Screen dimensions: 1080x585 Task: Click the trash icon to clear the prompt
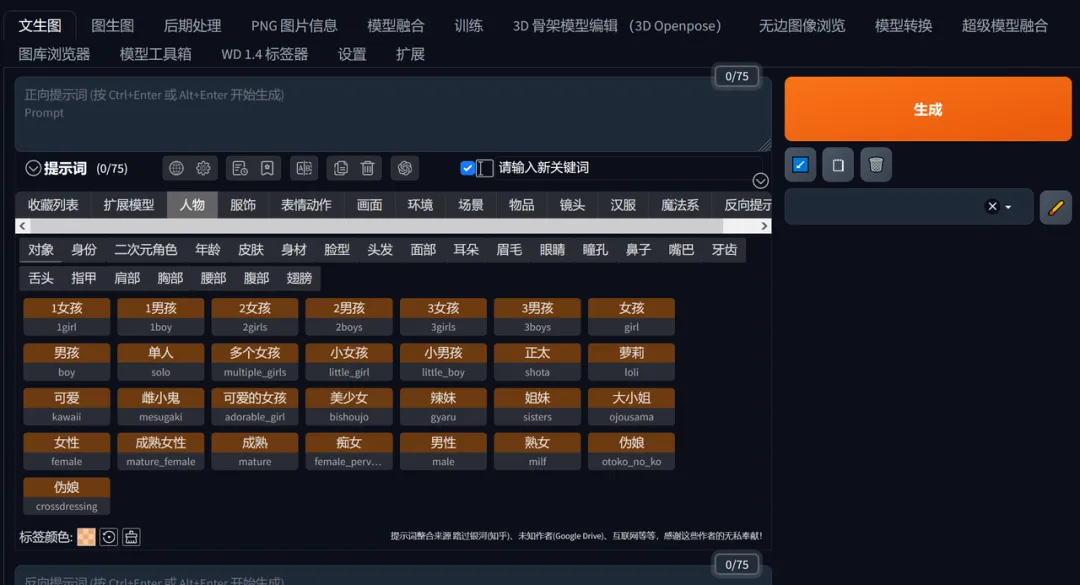coord(370,168)
